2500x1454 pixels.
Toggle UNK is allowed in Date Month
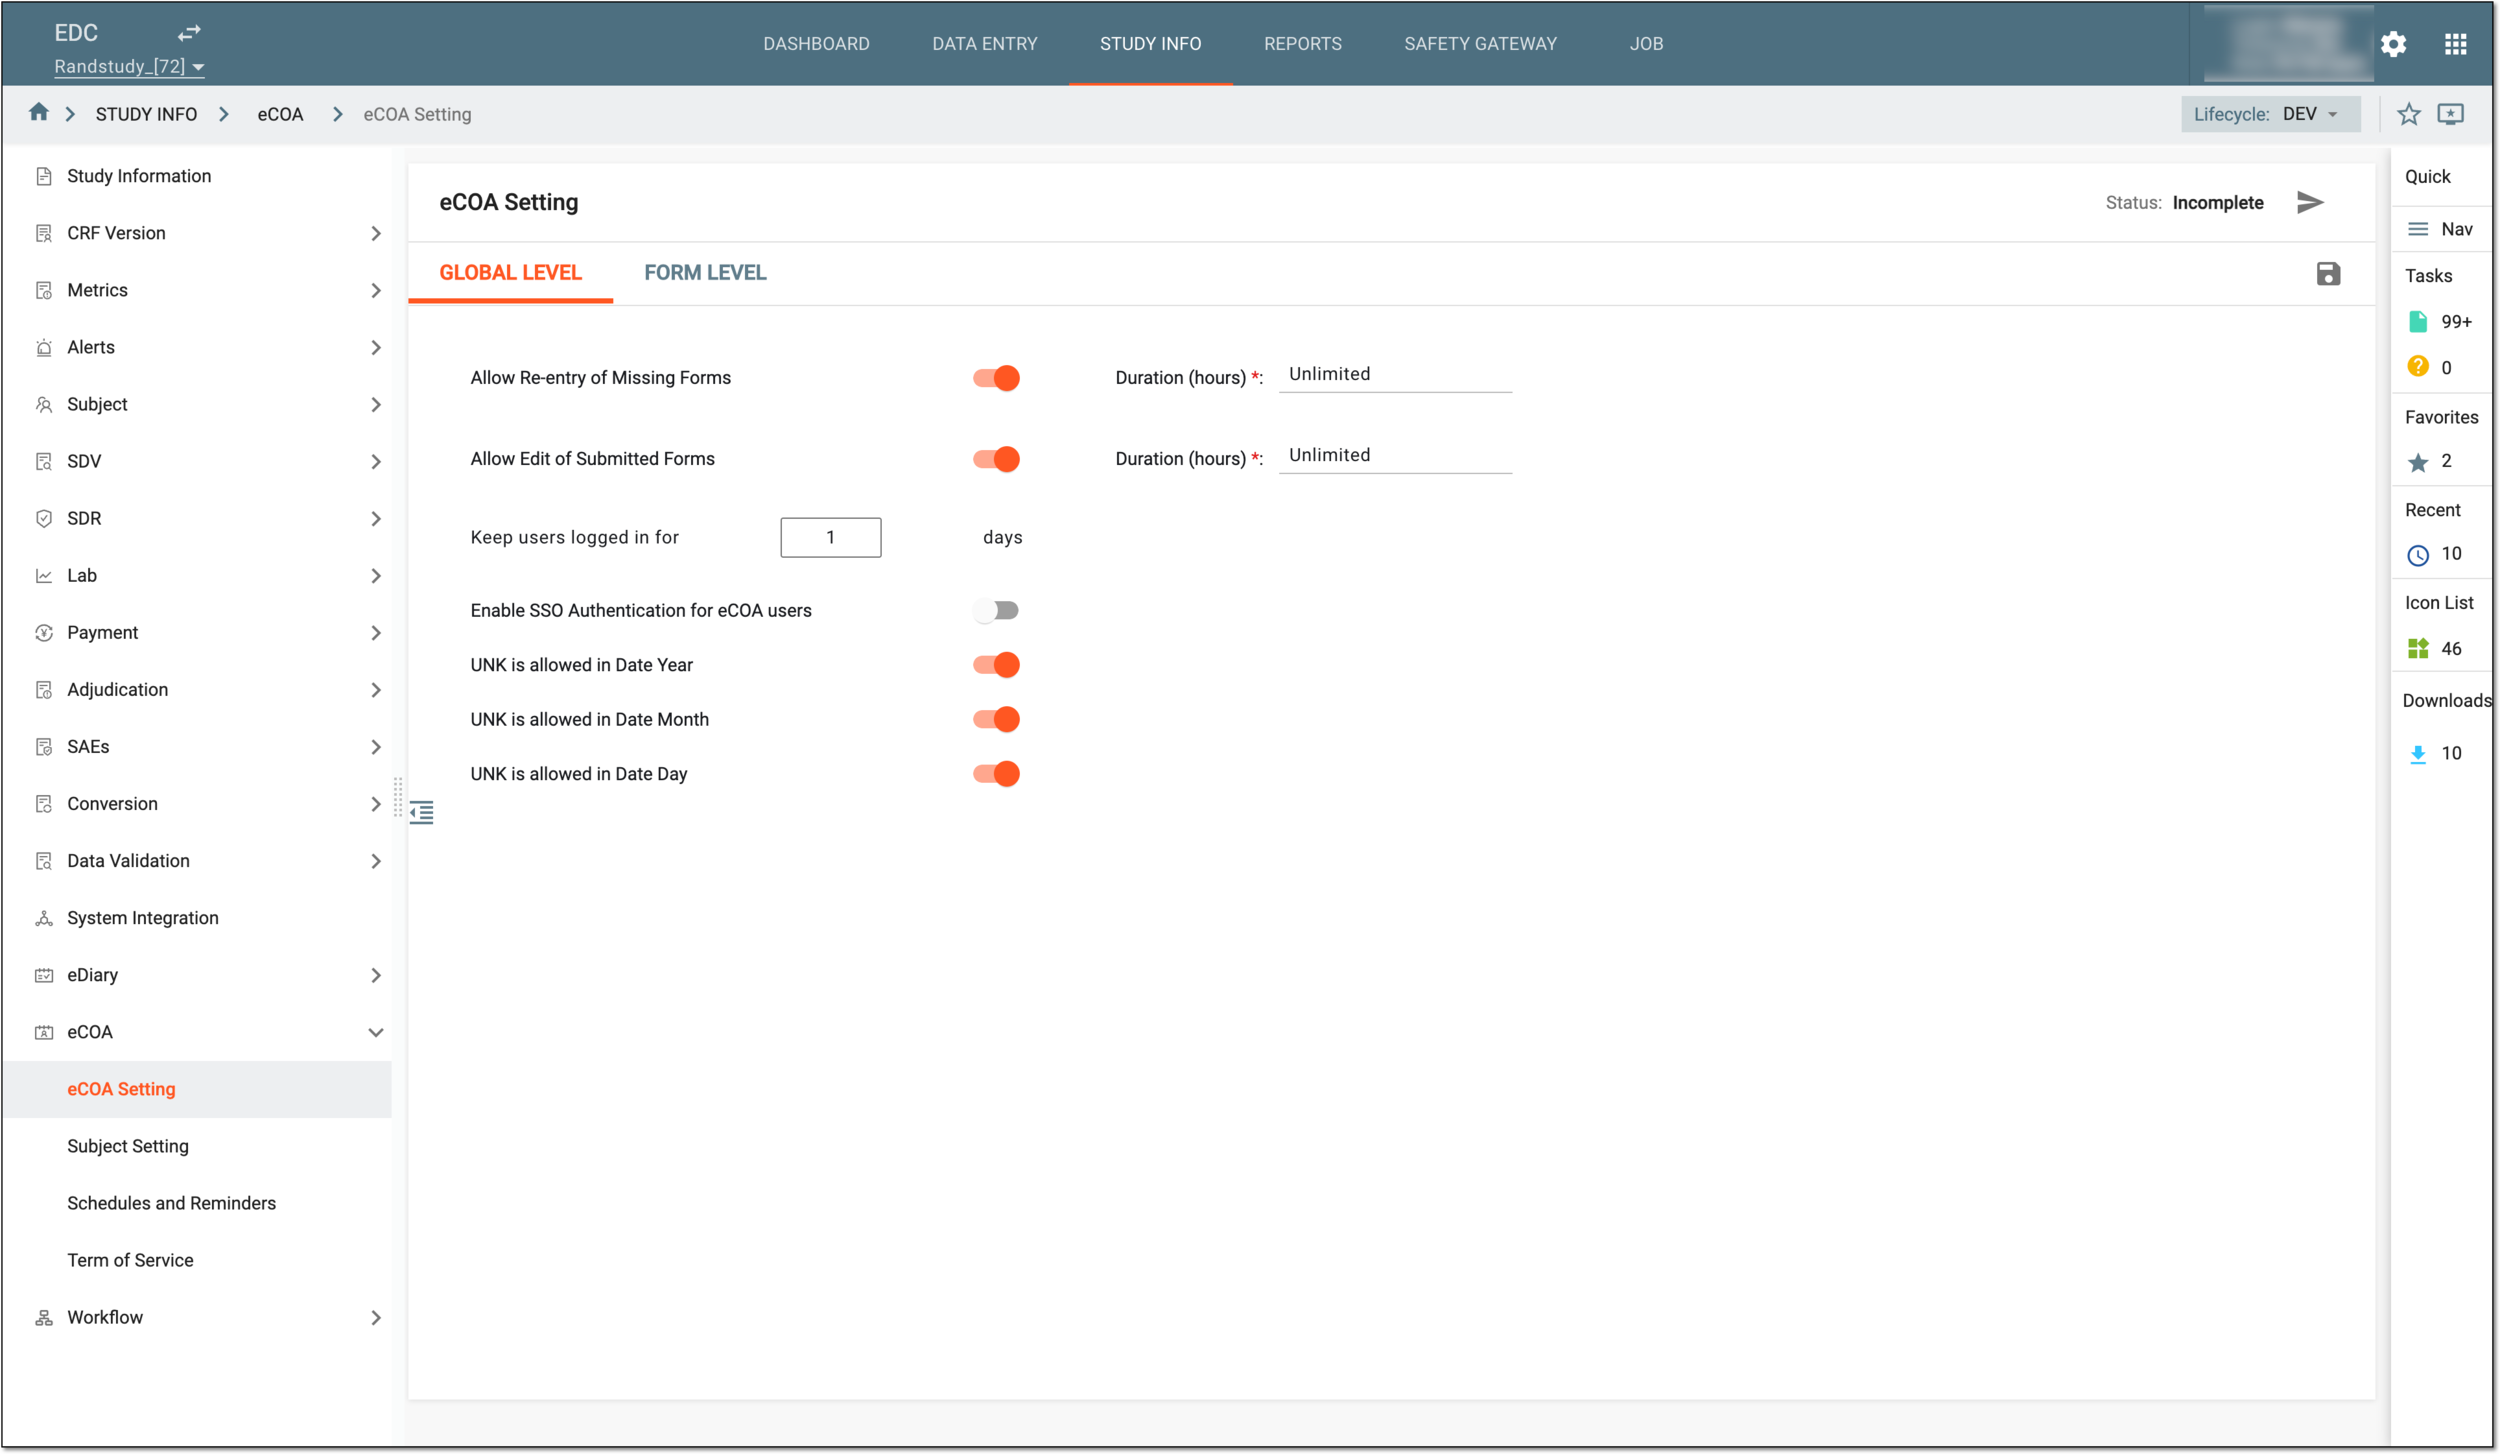click(996, 719)
